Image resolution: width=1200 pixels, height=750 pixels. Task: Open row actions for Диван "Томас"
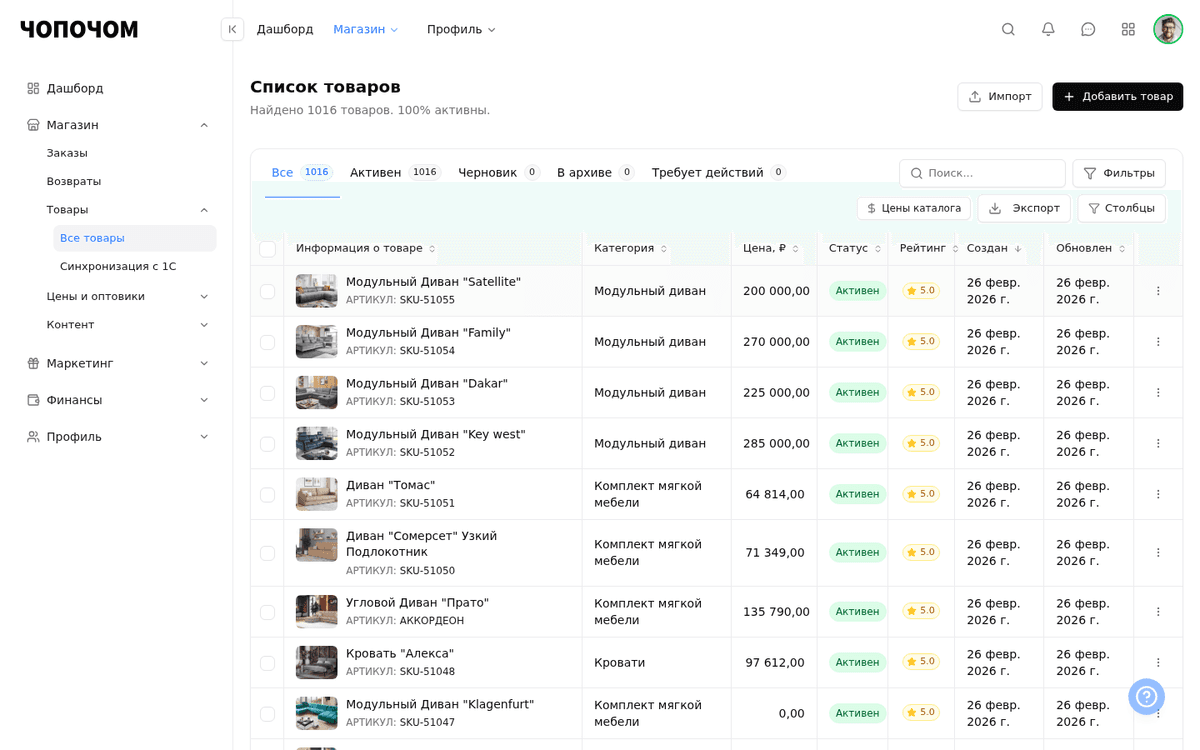coord(1158,494)
